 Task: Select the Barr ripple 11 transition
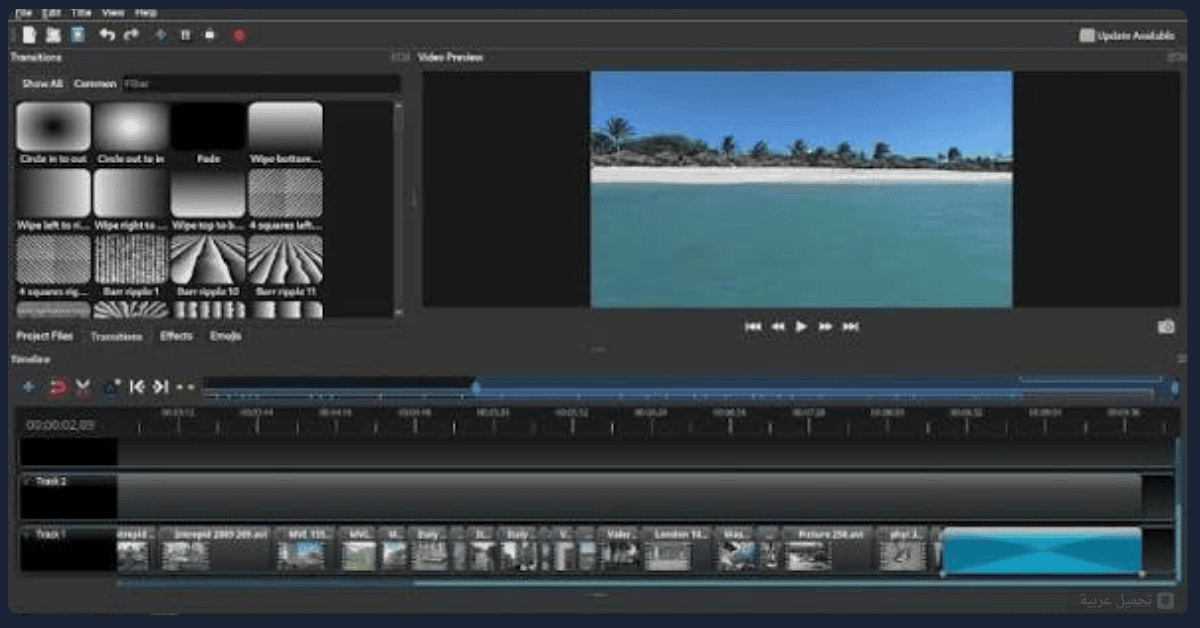click(x=285, y=267)
